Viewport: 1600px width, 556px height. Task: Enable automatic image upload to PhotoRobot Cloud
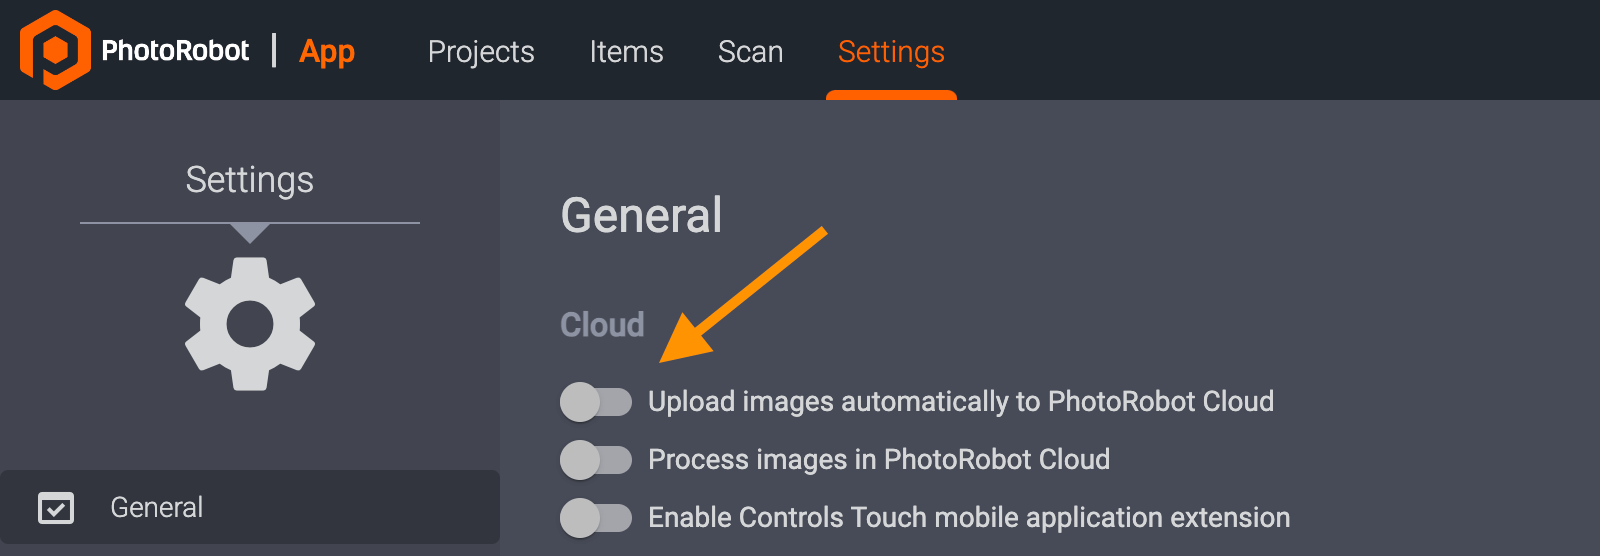click(596, 402)
